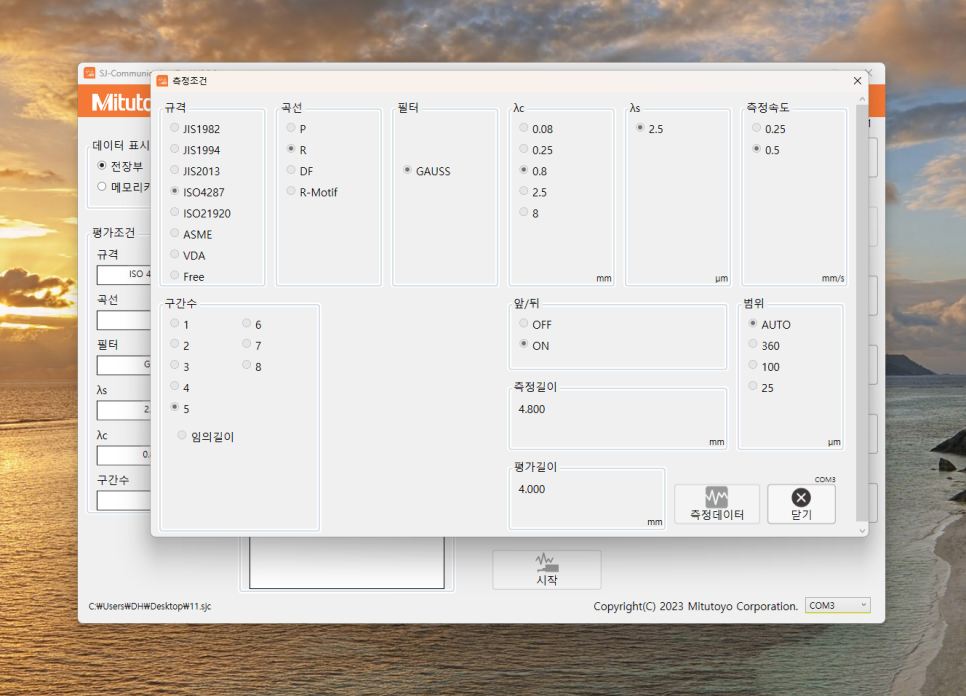Close the 측정조건 dialog with X
Screen dimensions: 966x696
pos(857,80)
